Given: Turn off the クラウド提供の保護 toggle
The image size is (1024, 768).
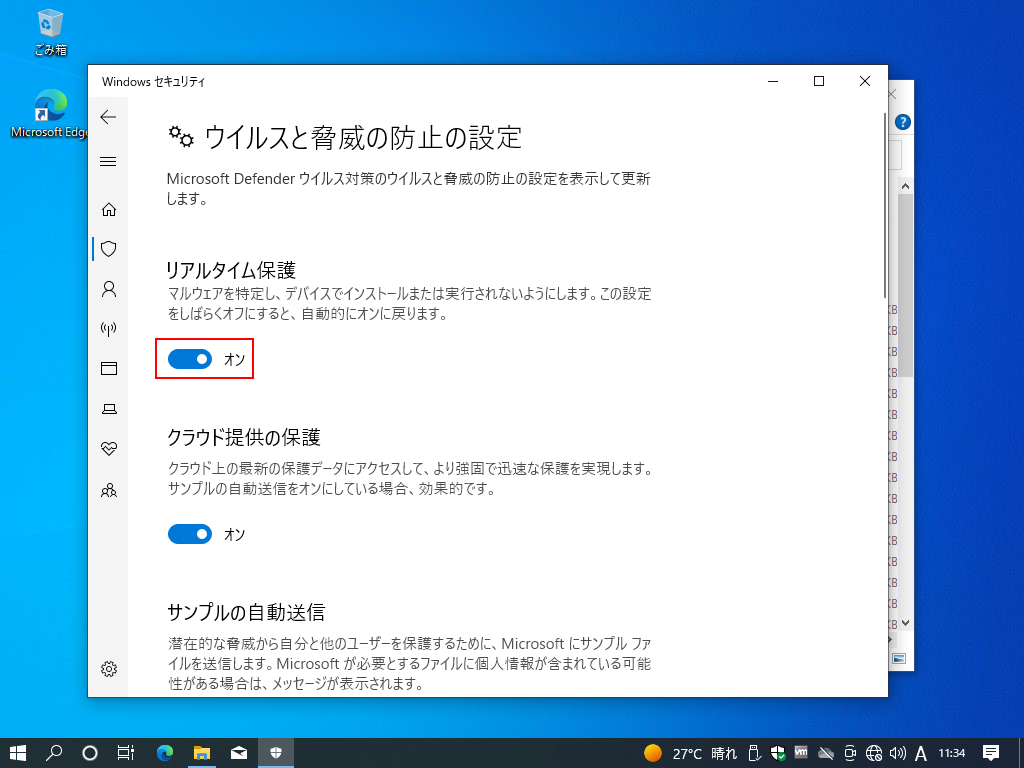Looking at the screenshot, I should click(x=190, y=534).
